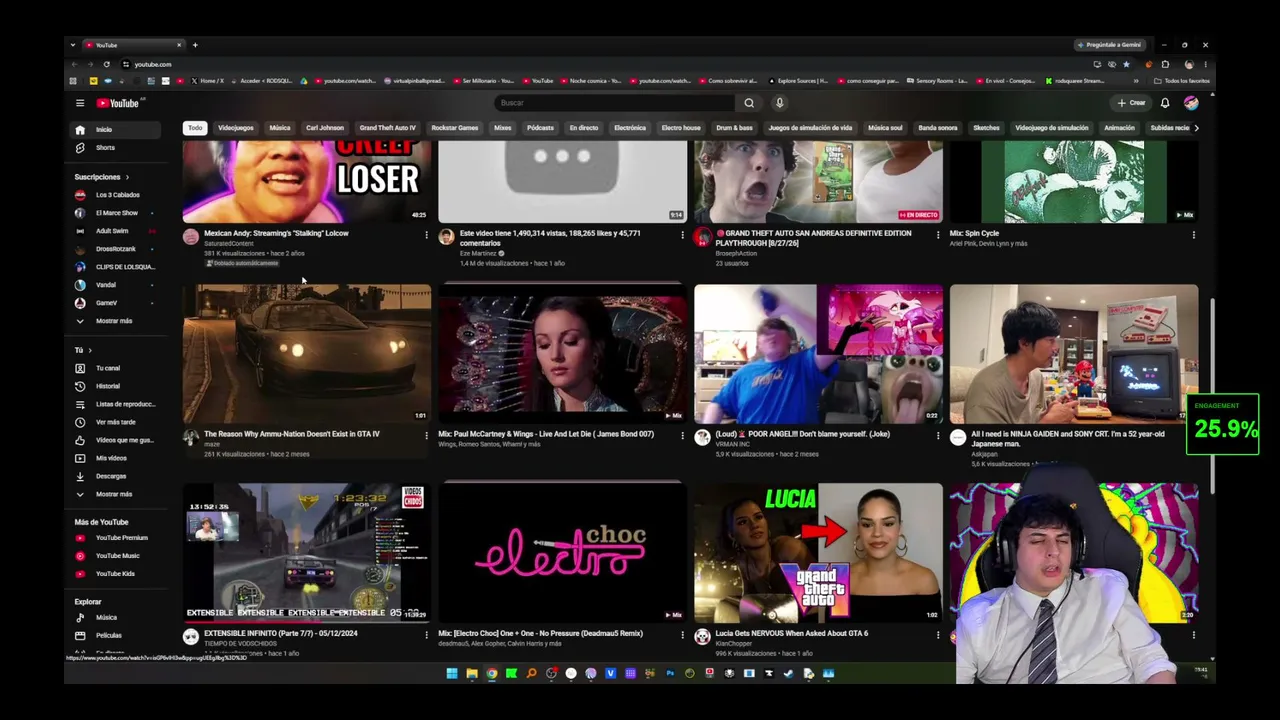Viewport: 1280px width, 720px height.
Task: Open options for Ammu-Nation video
Action: tap(426, 436)
